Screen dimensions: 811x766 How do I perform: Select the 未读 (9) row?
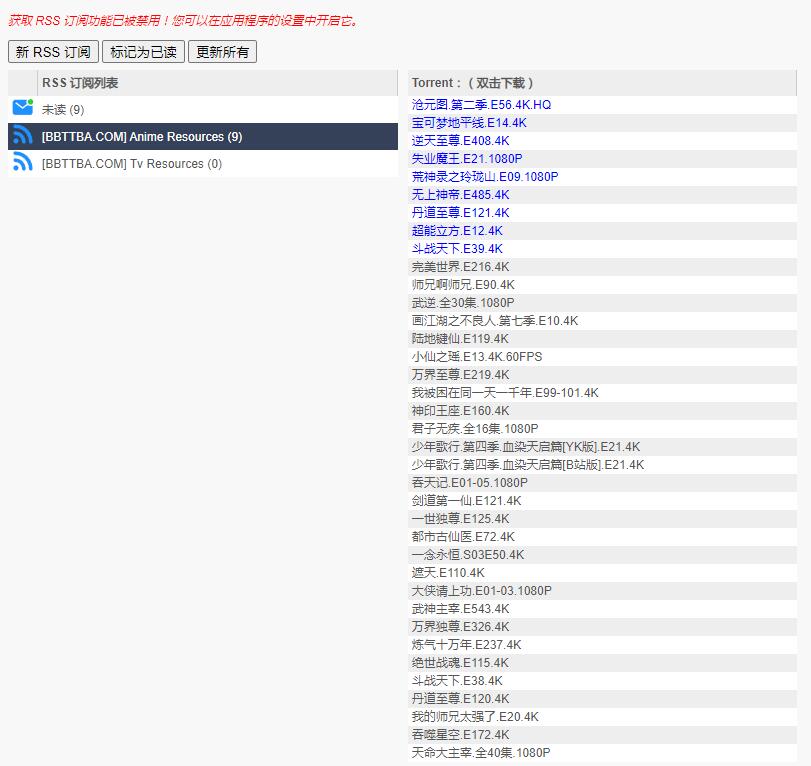203,109
